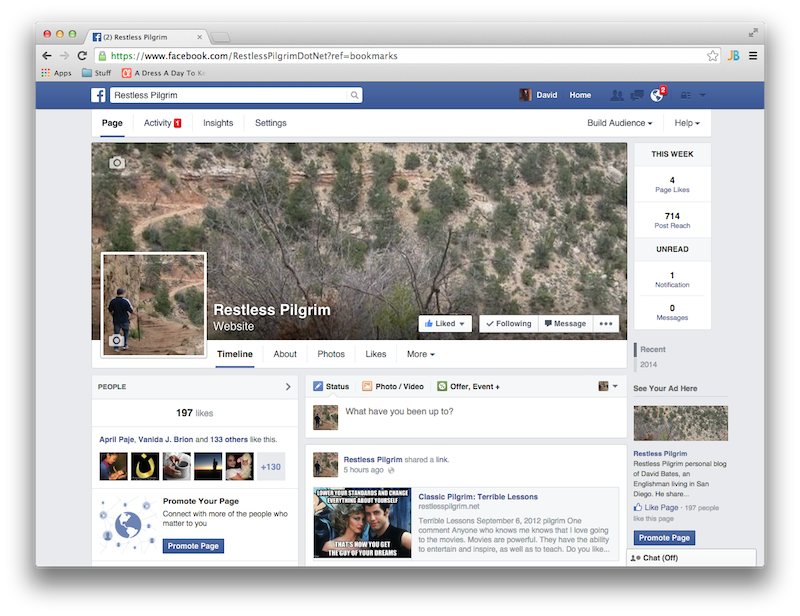Open the Restless Pilgrim profile picture
Viewport: 800px width, 616px height.
[154, 305]
